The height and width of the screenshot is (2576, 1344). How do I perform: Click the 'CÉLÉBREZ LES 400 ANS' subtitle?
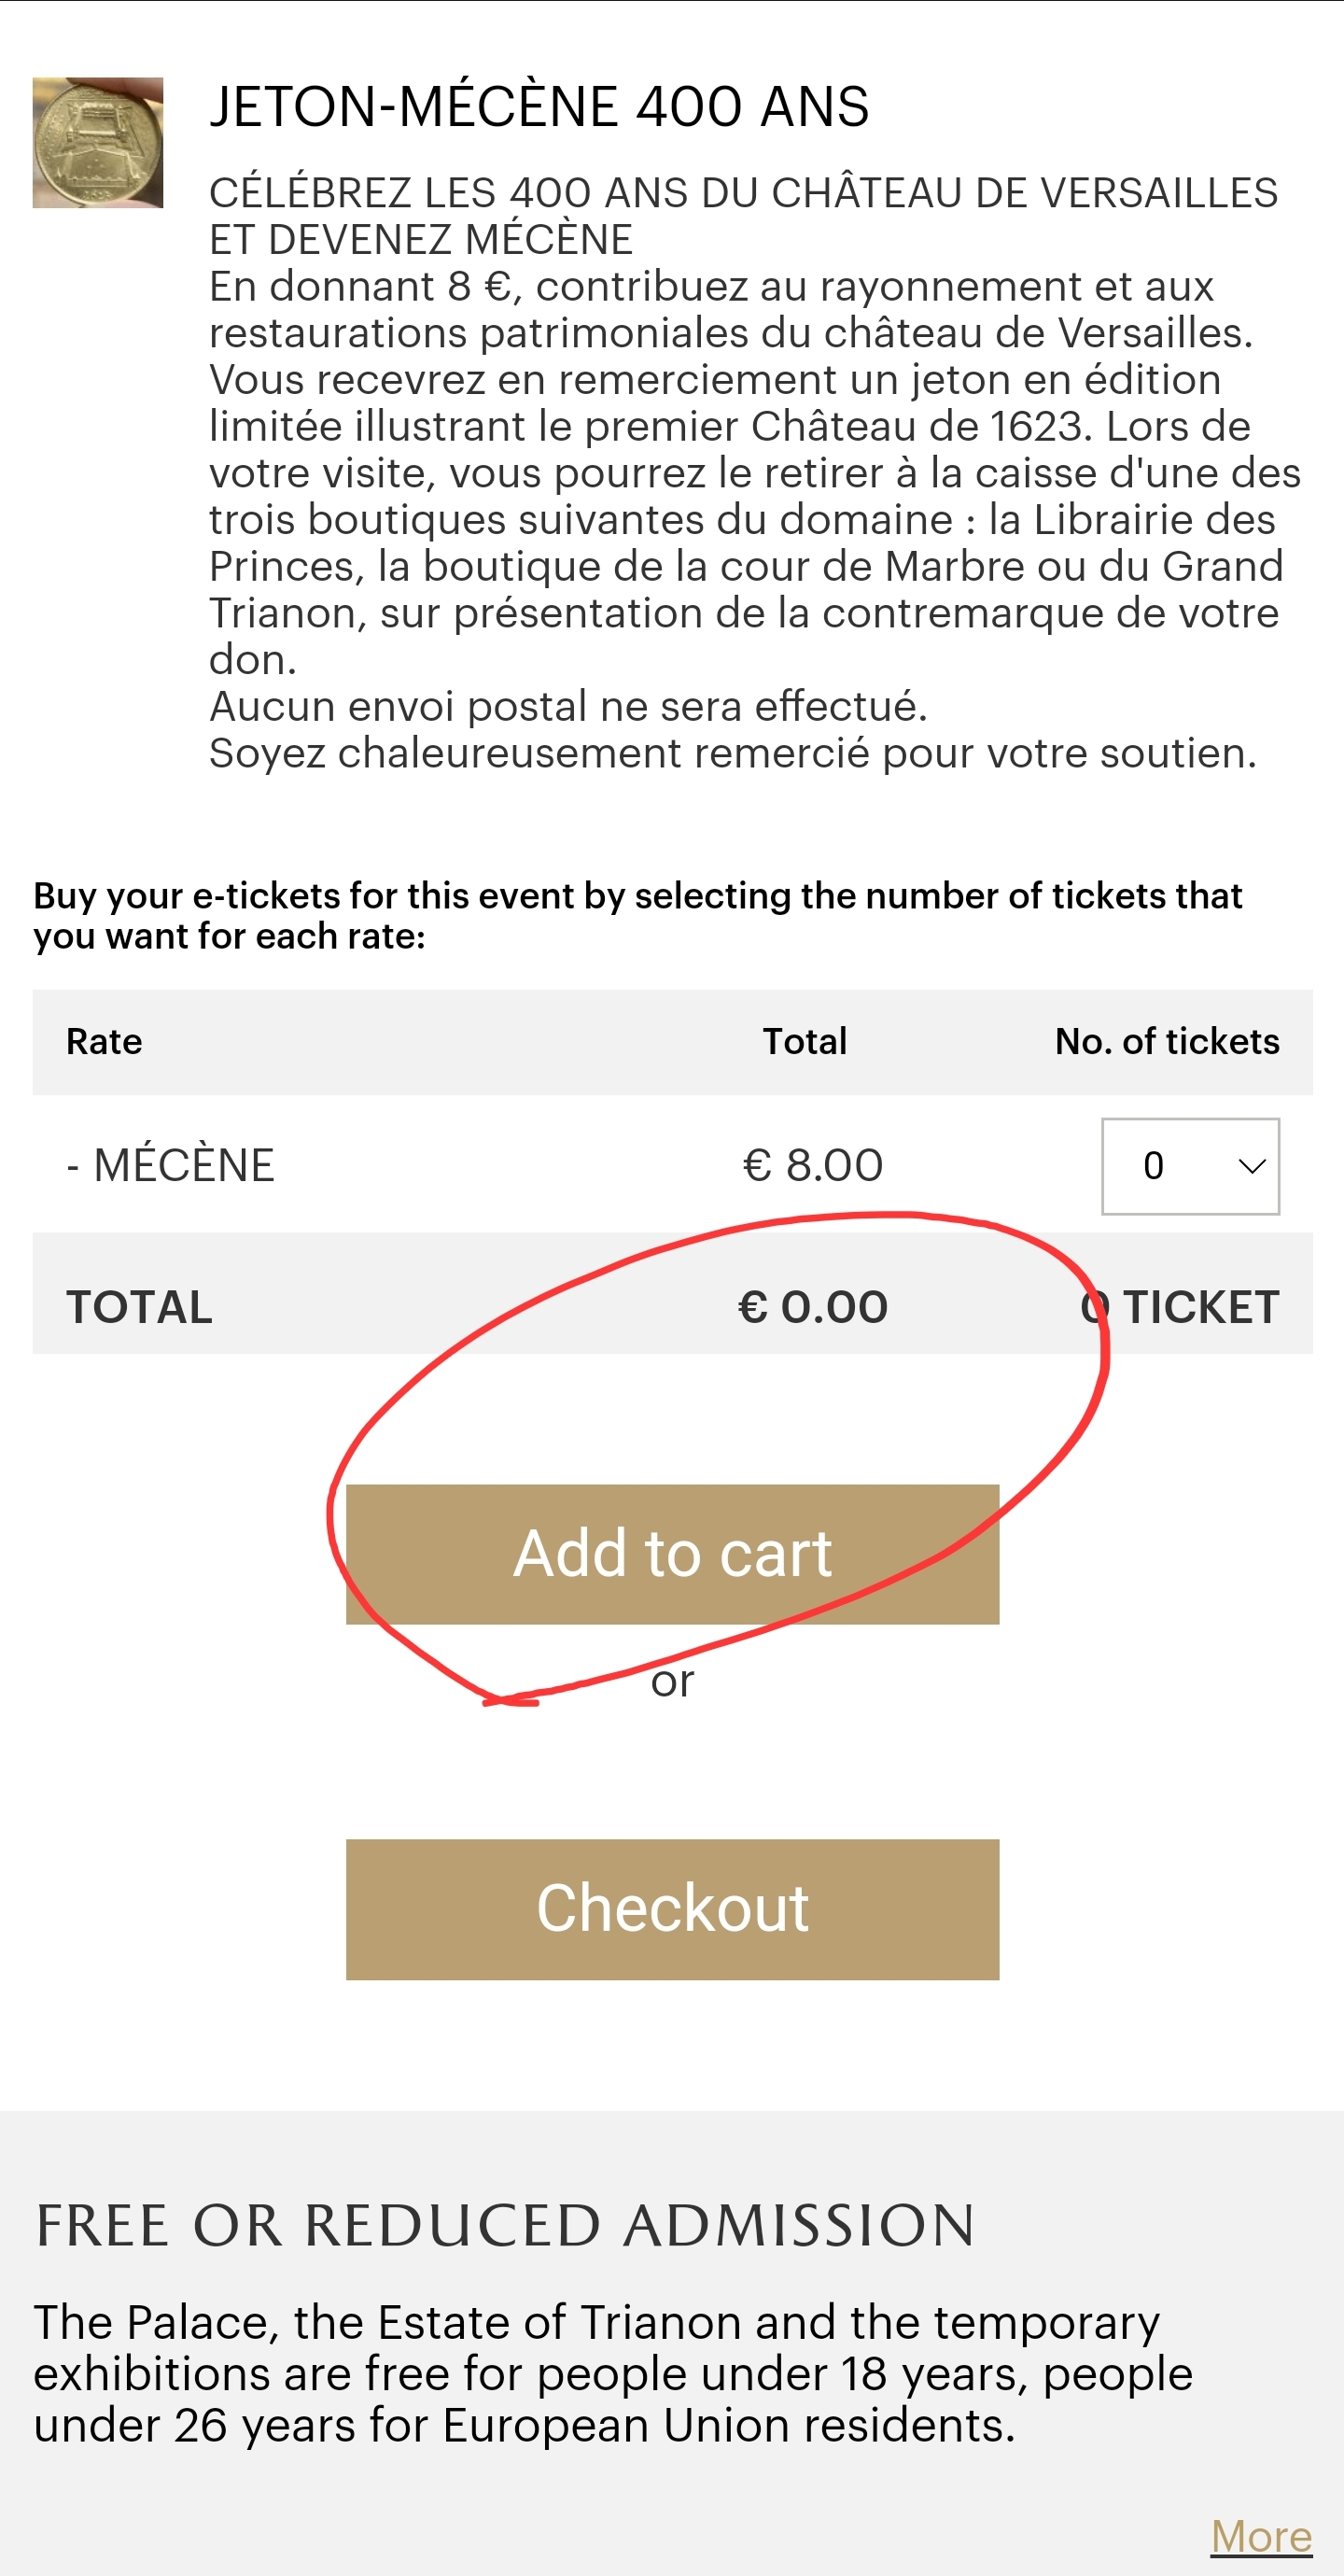743,215
